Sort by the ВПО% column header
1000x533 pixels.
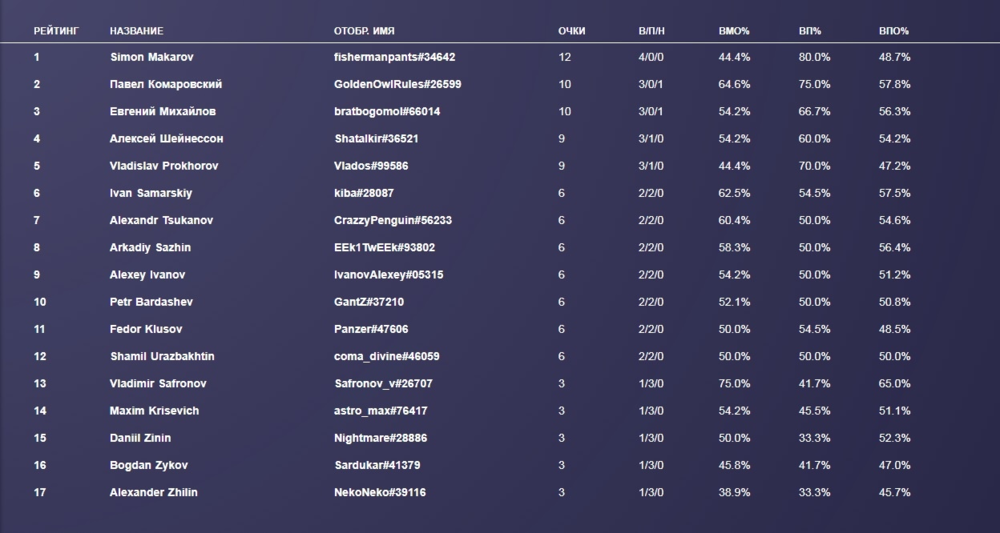pyautogui.click(x=893, y=31)
